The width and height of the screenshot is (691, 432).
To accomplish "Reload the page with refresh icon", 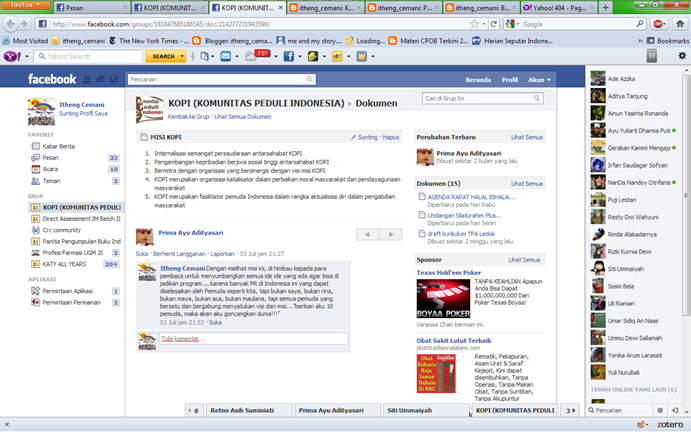I will [494, 24].
